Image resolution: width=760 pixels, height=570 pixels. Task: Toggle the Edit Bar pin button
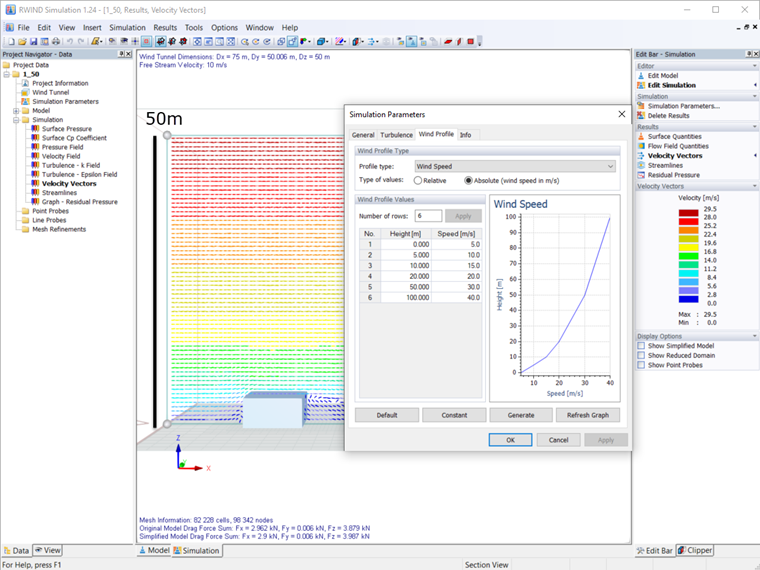(x=748, y=54)
